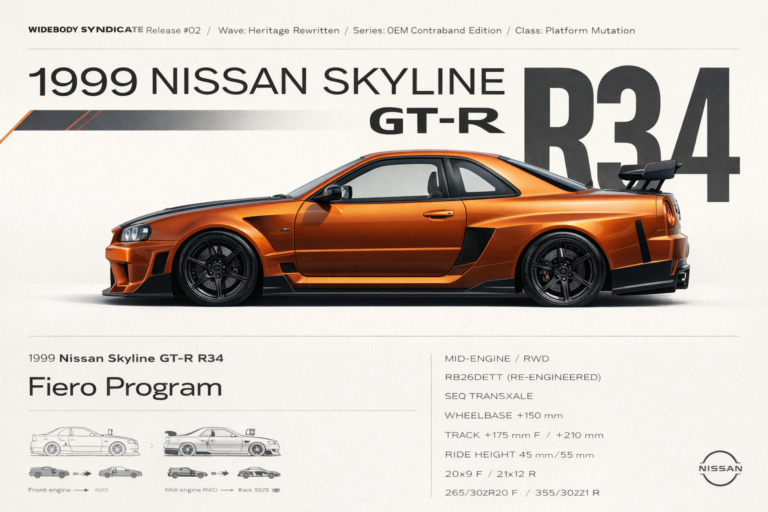This screenshot has height=512, width=768.
Task: Click the left outline sketch of the stock car
Action: coord(85,441)
